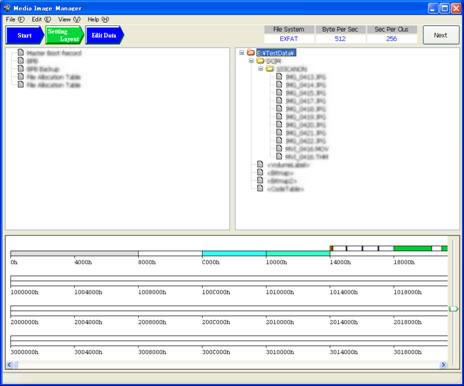Go to the Start step arrow
Viewport: 464px width, 386px height.
25,35
